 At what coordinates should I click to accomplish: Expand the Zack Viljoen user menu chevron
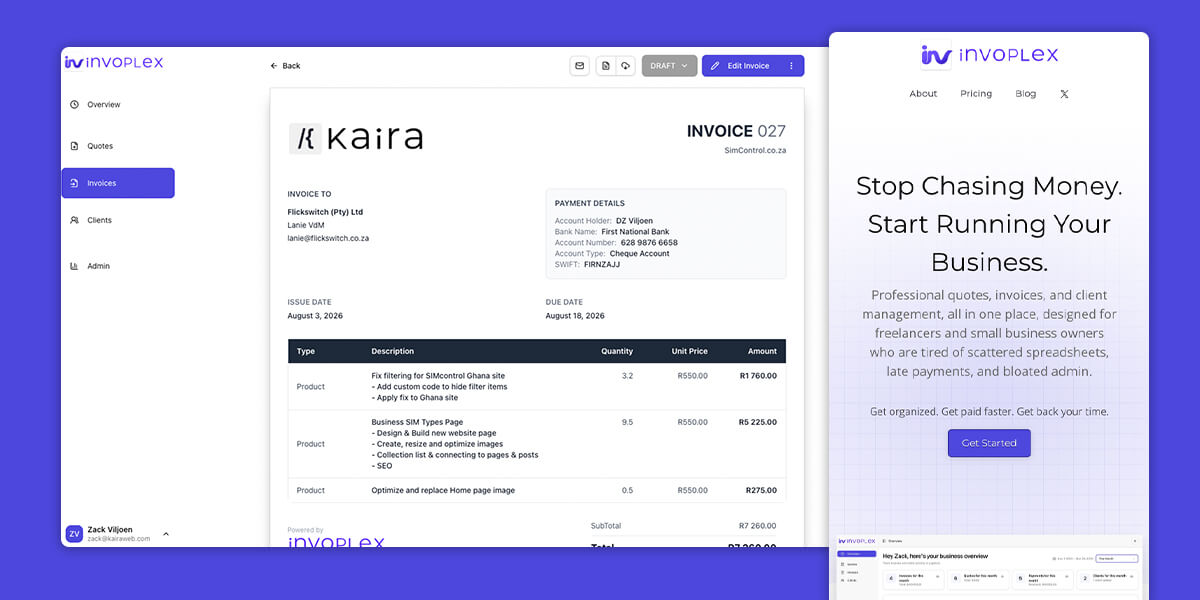166,534
